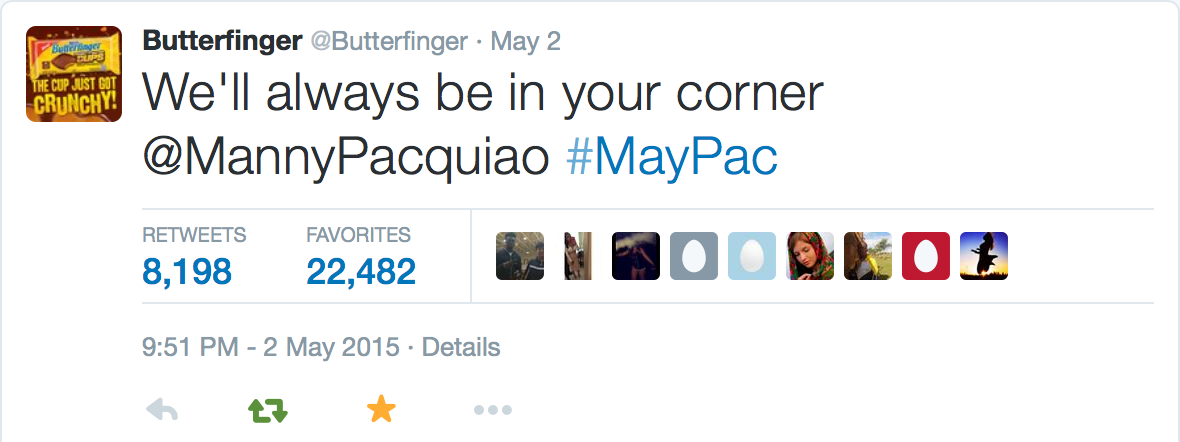Click the @Butterfinger handle
The width and height of the screenshot is (1180, 442).
389,41
